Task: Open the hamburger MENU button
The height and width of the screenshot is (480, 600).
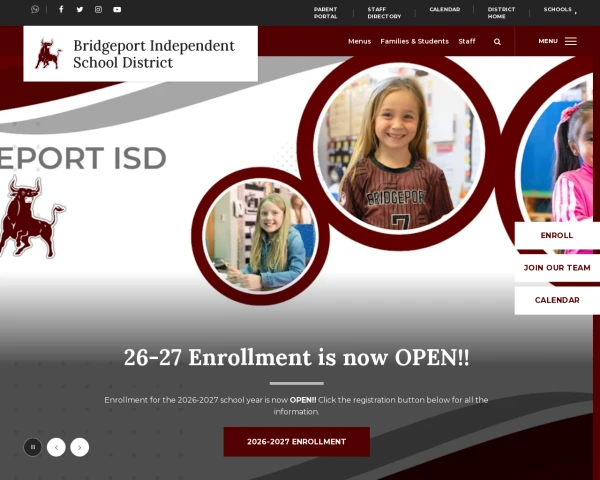Action: [558, 41]
